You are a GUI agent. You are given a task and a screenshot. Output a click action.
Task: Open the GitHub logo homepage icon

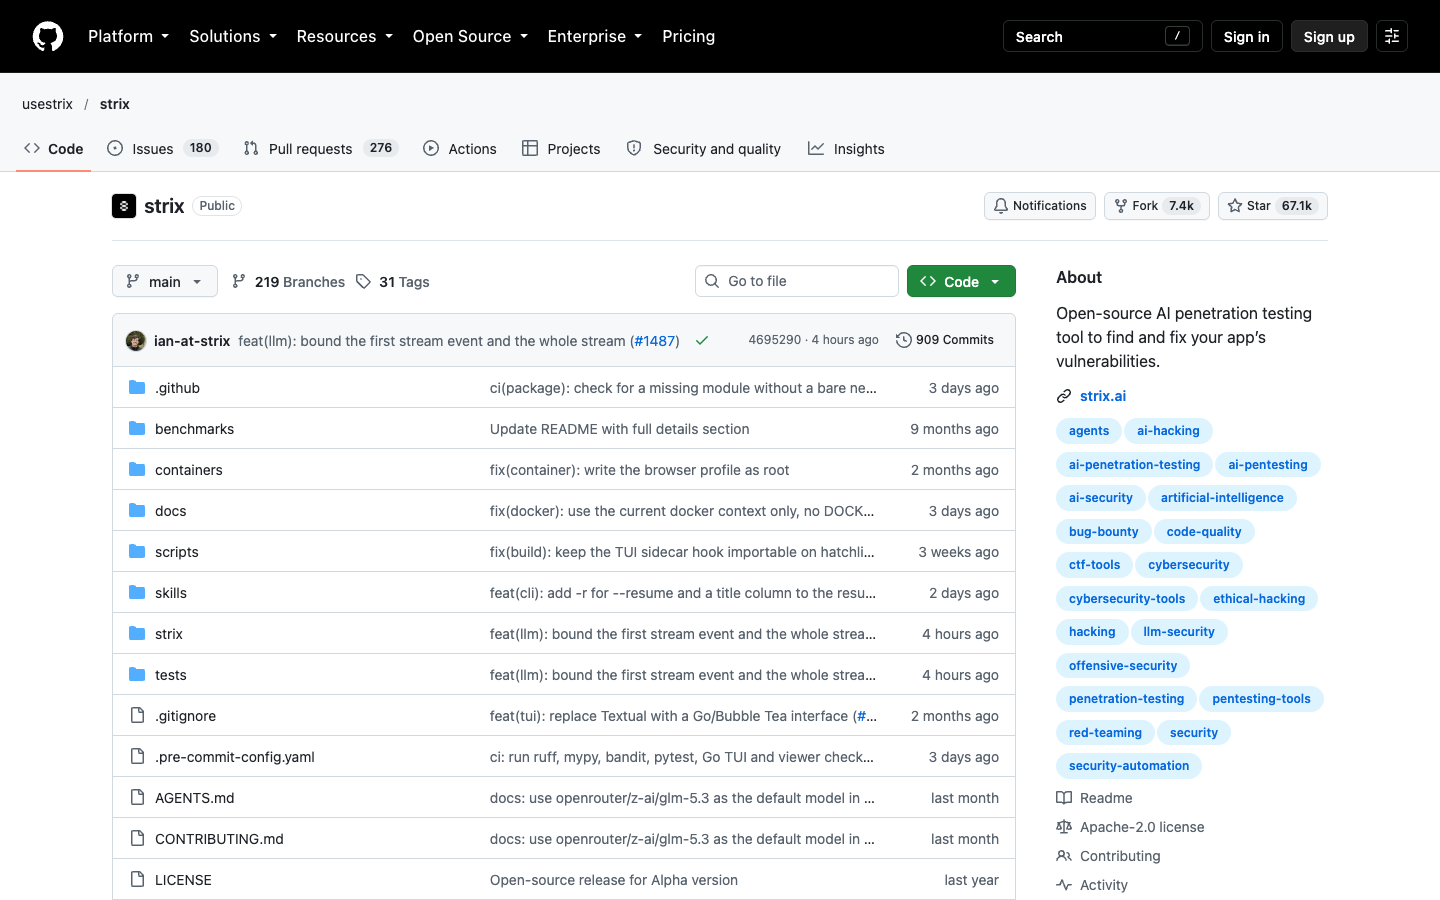tap(48, 36)
